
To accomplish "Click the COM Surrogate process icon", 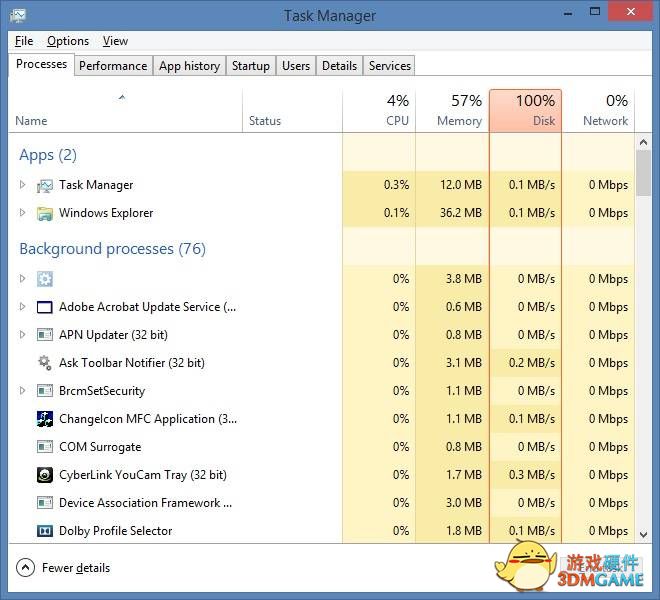I will 45,446.
